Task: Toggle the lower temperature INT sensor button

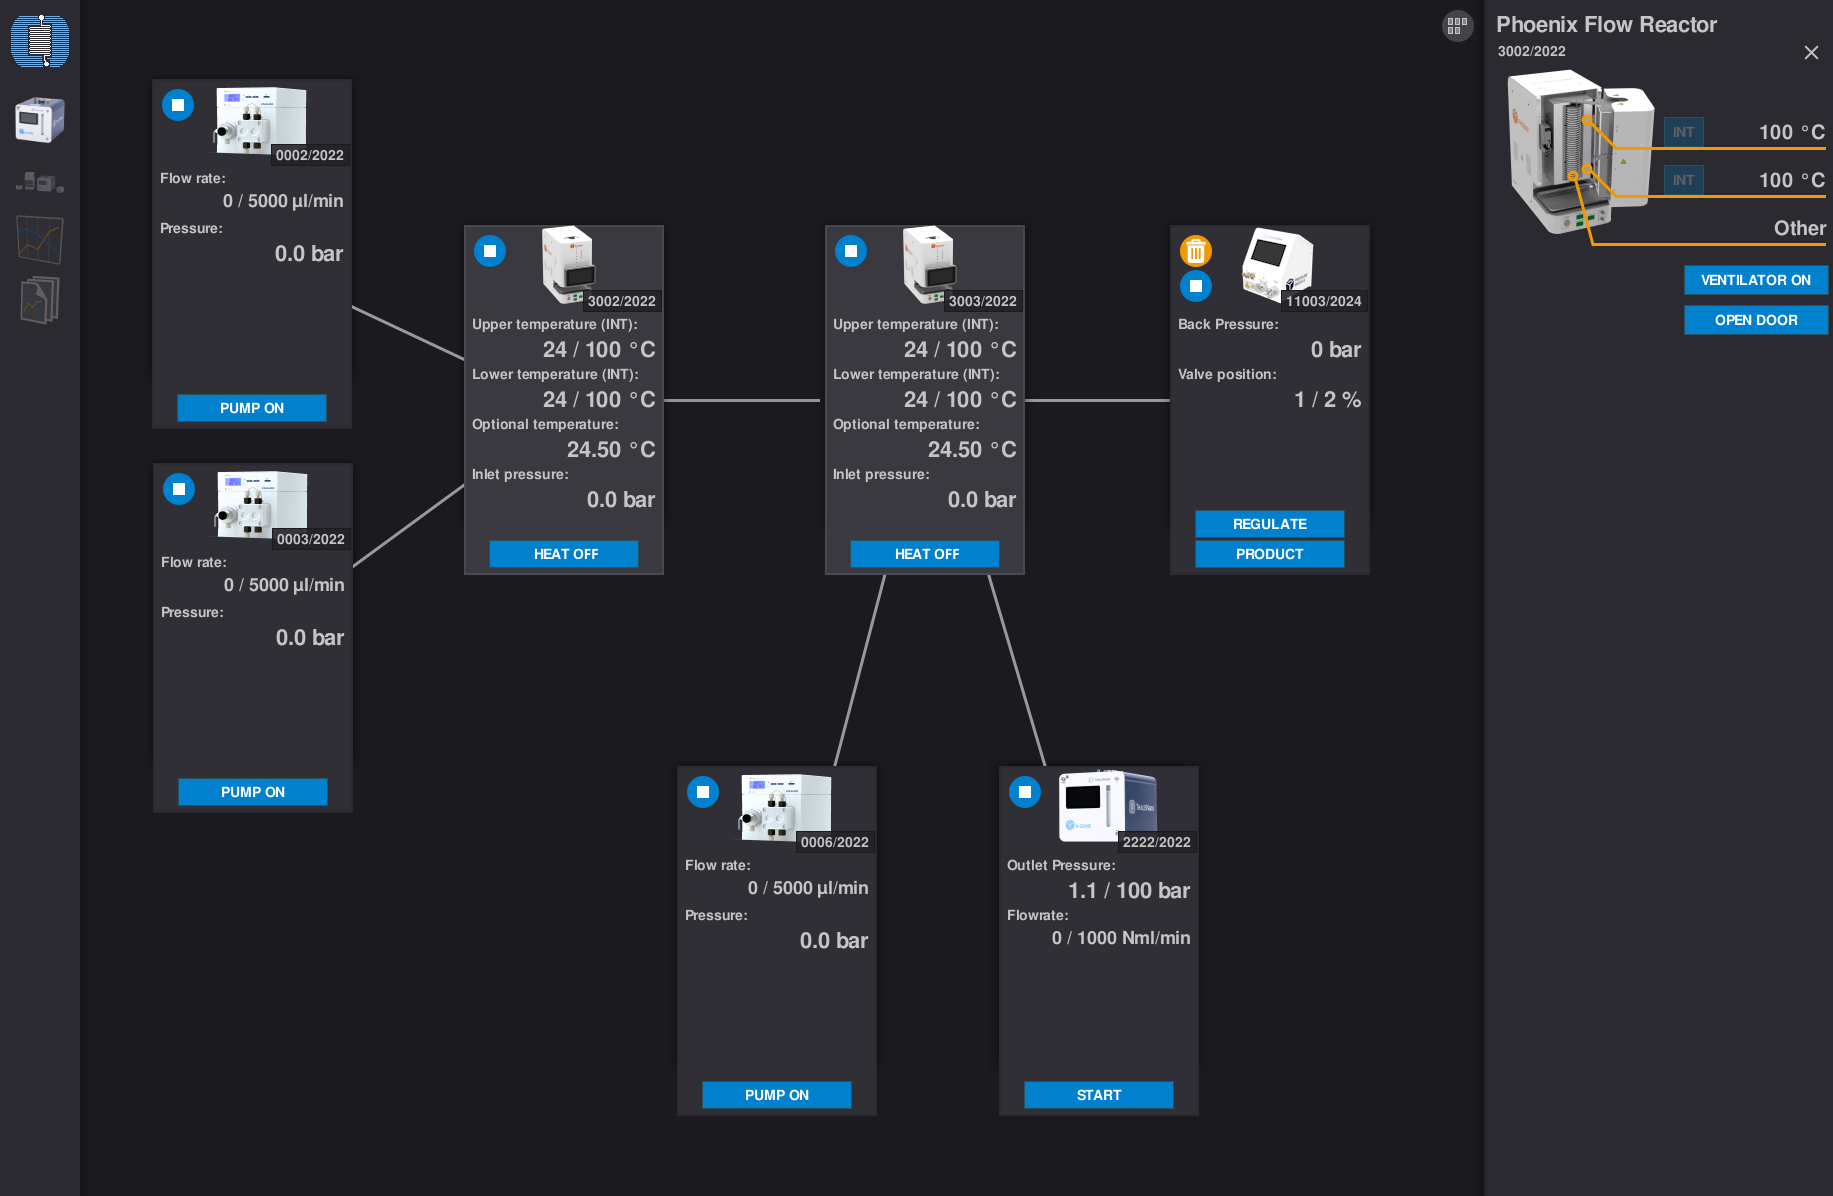Action: coord(1683,180)
